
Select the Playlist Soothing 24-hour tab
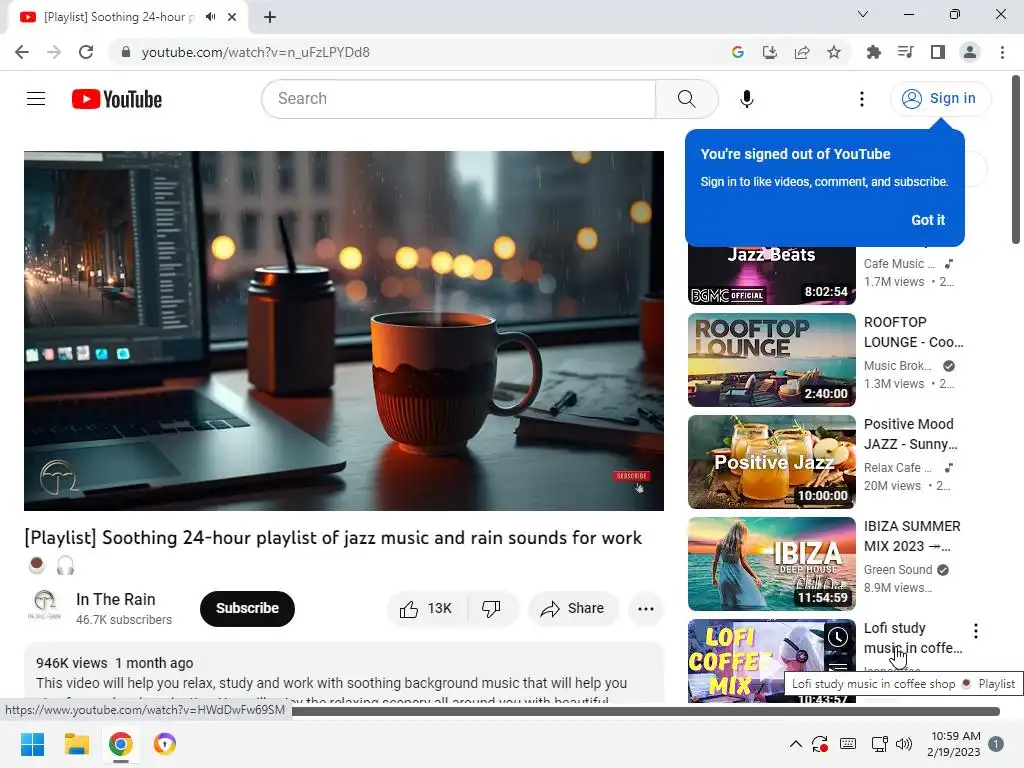pos(128,17)
